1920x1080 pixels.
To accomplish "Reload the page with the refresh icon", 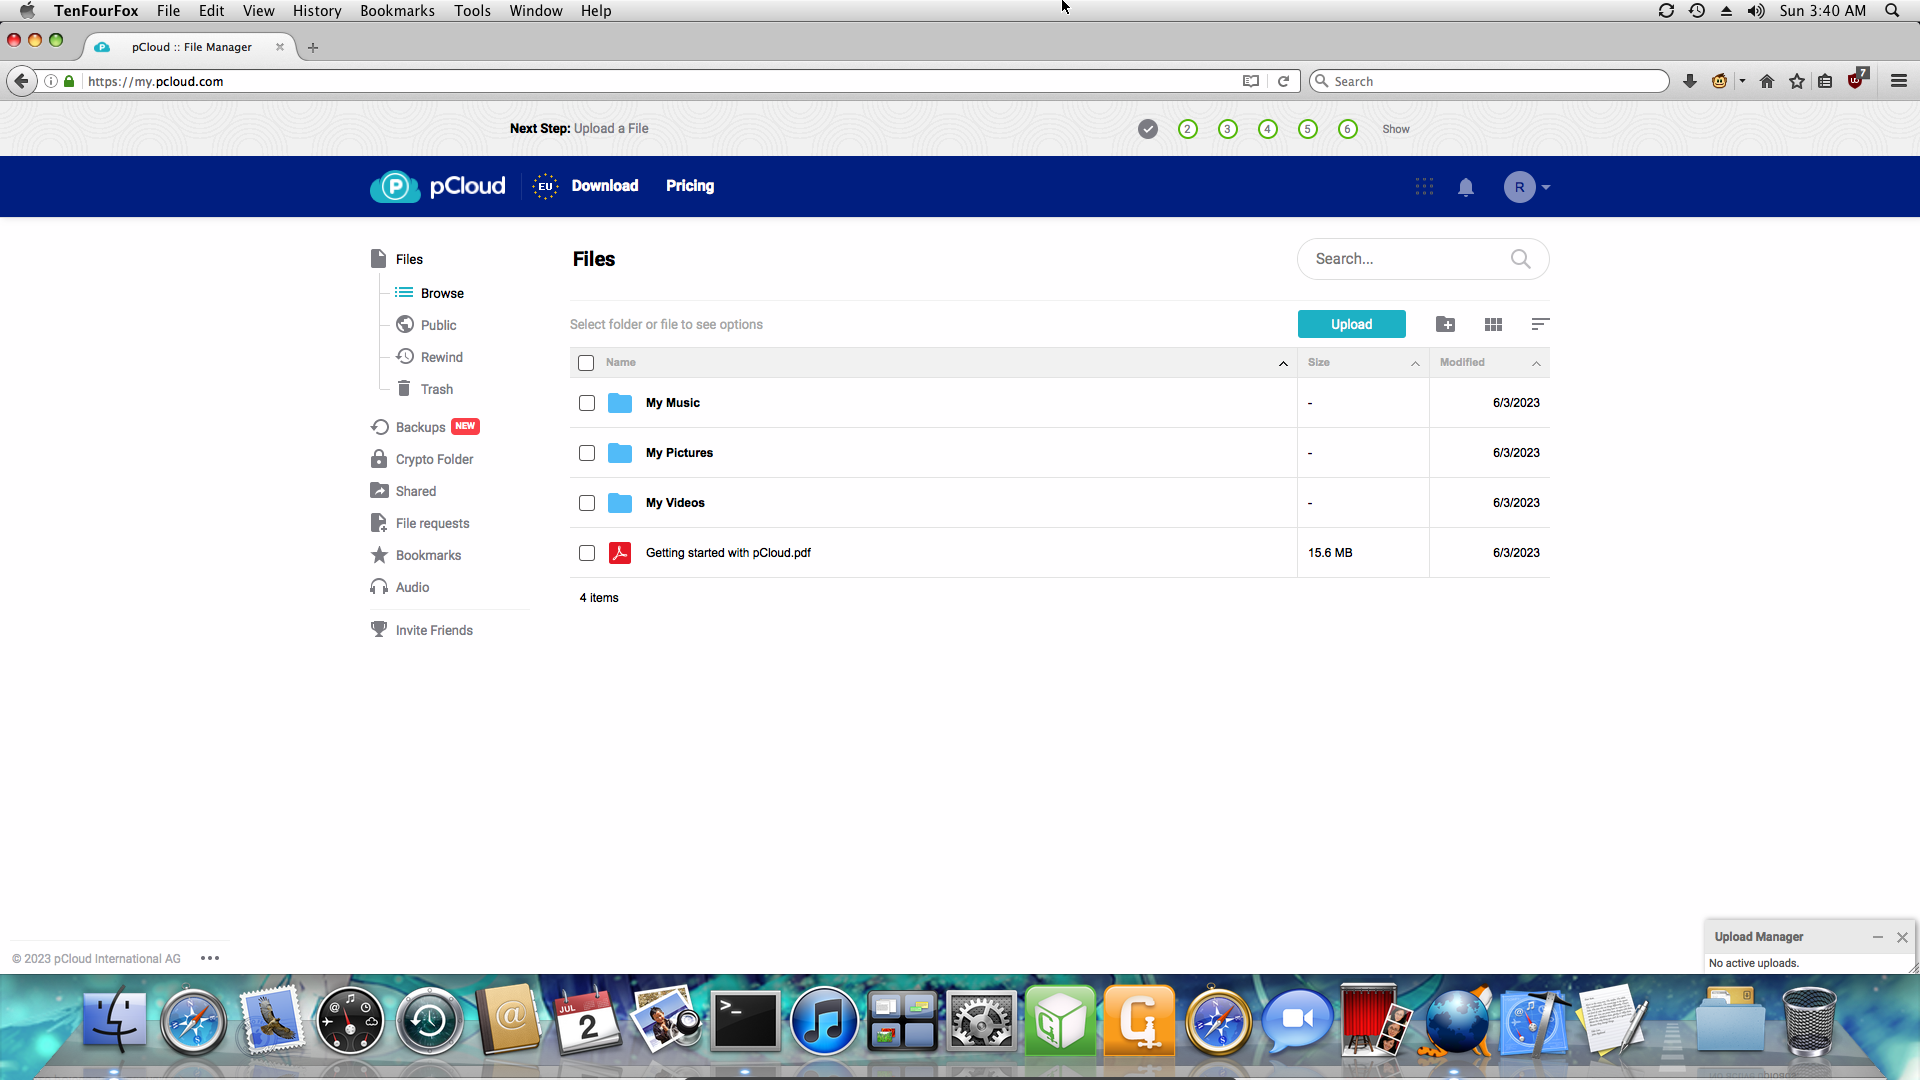I will pyautogui.click(x=1283, y=81).
